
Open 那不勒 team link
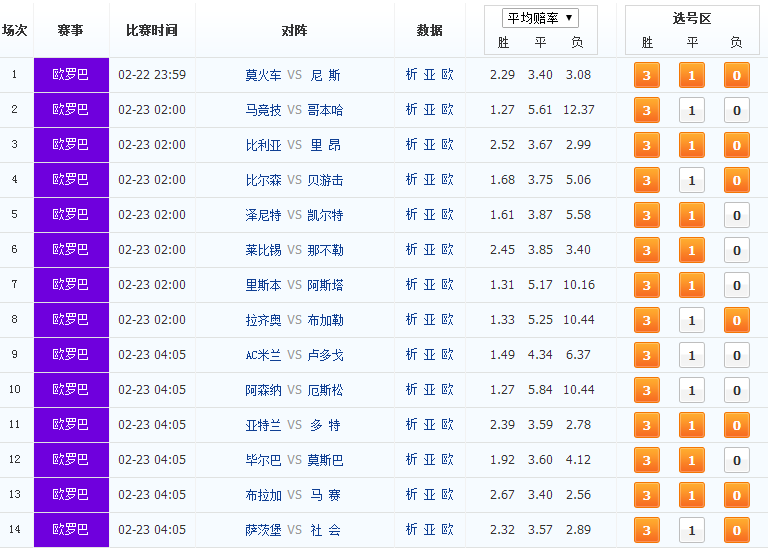[325, 250]
